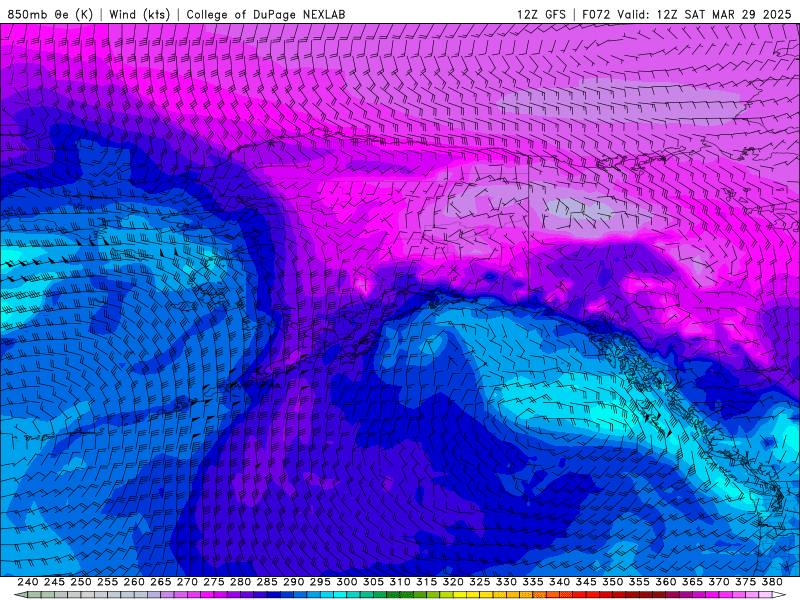Image resolution: width=800 pixels, height=600 pixels.
Task: Click the 355 value on the color scale
Action: (639, 582)
